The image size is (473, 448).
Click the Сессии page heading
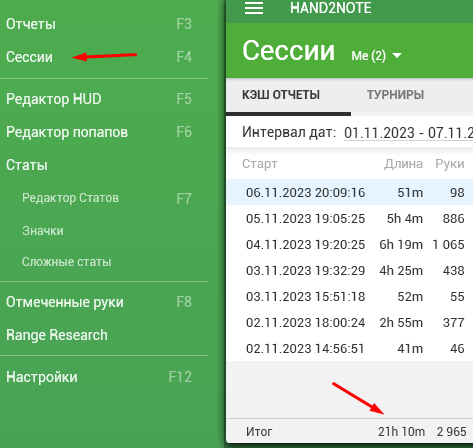point(288,51)
